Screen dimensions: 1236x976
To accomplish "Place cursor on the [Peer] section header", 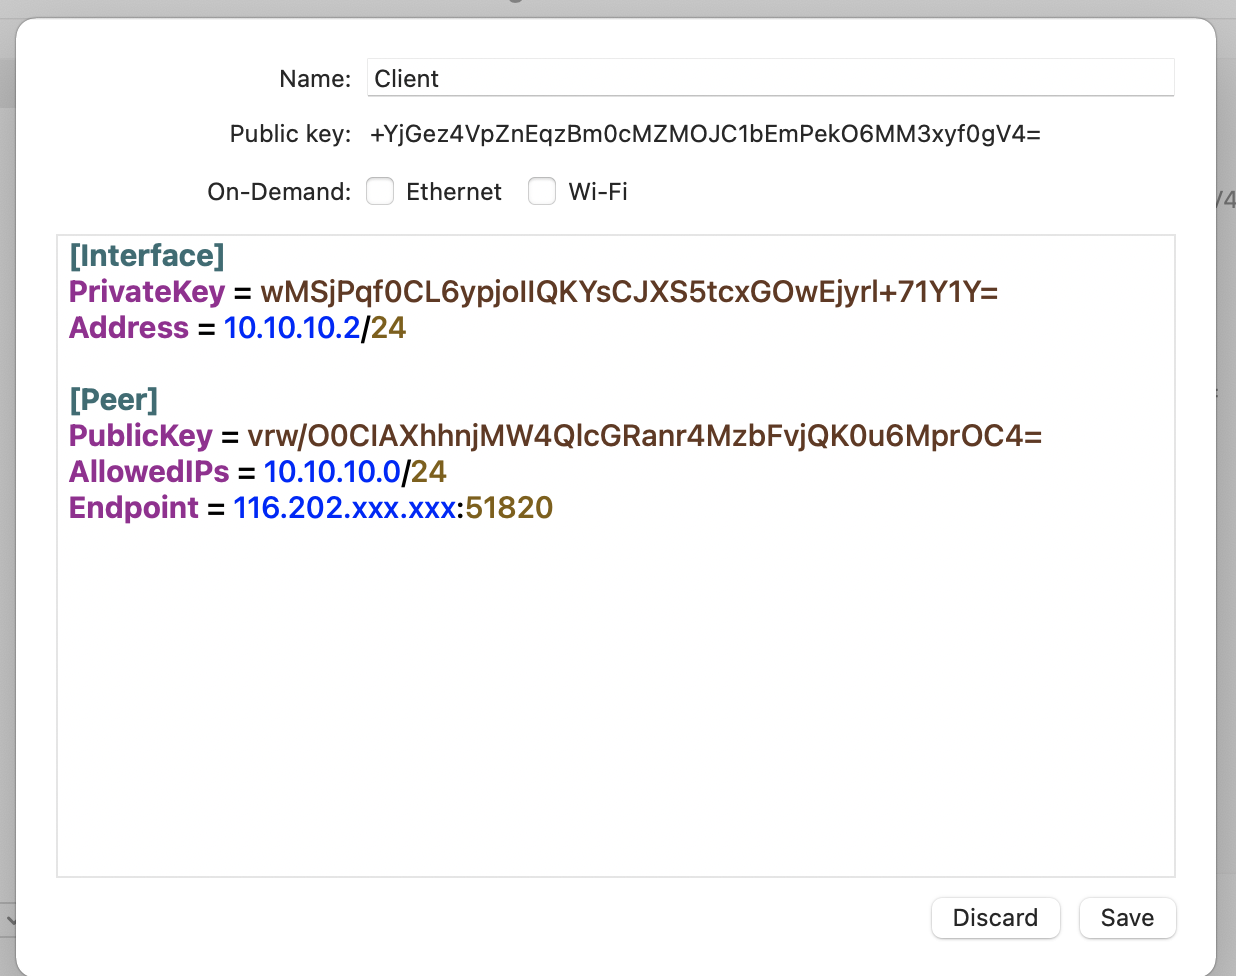I will (114, 400).
